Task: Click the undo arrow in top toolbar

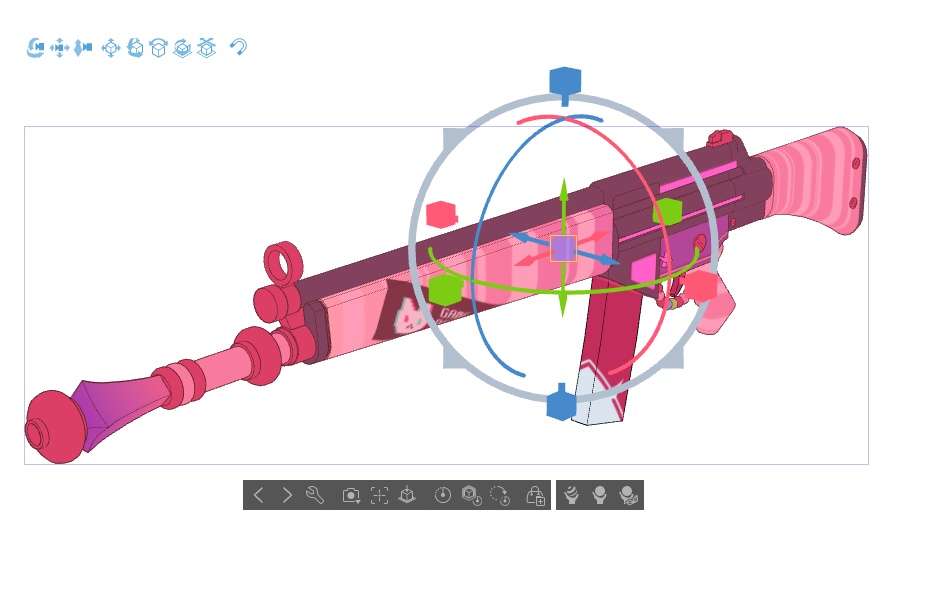Action: click(238, 47)
